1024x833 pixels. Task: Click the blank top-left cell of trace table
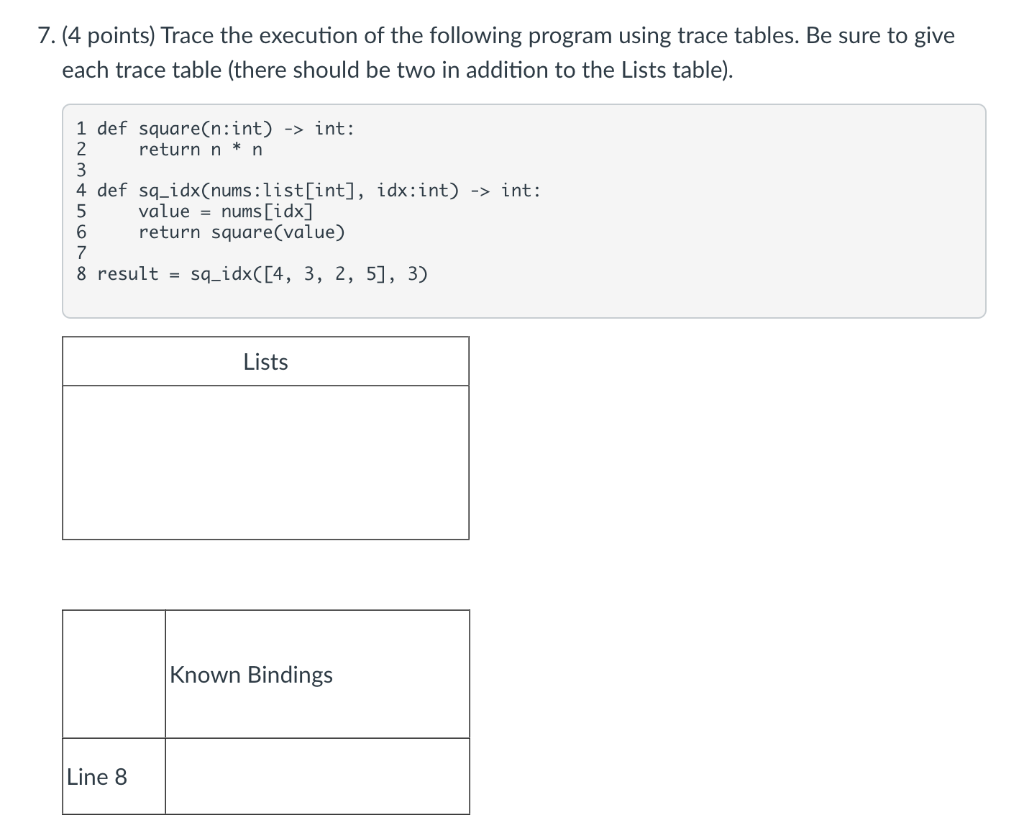pyautogui.click(x=114, y=674)
